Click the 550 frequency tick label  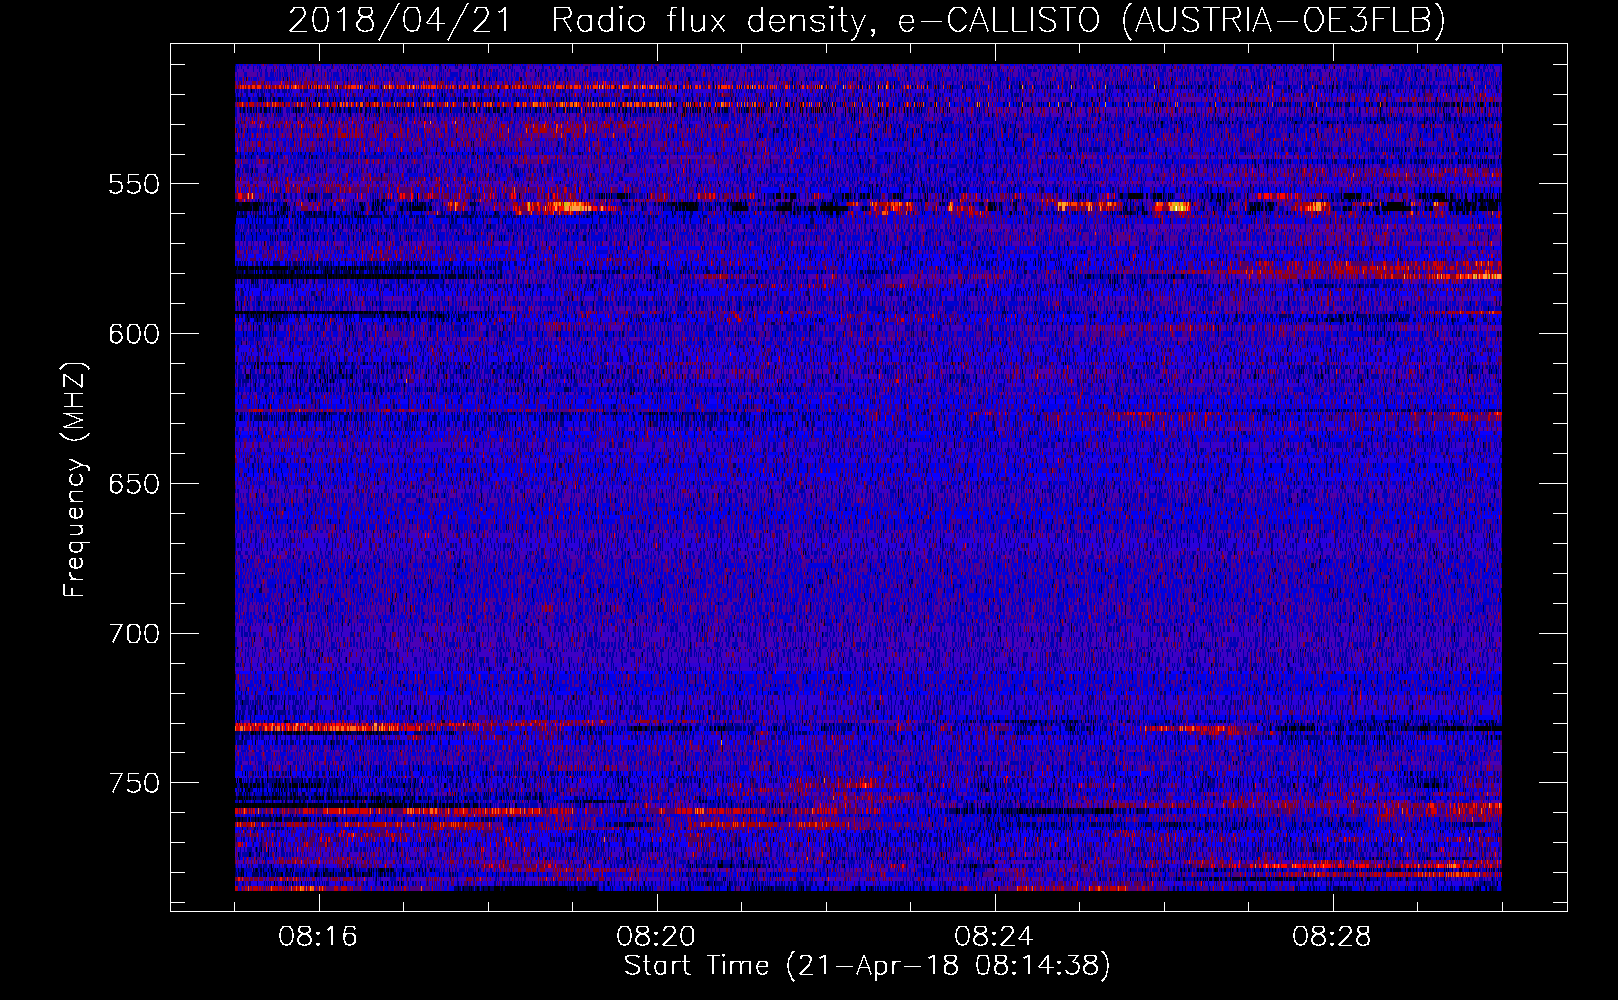(x=134, y=184)
